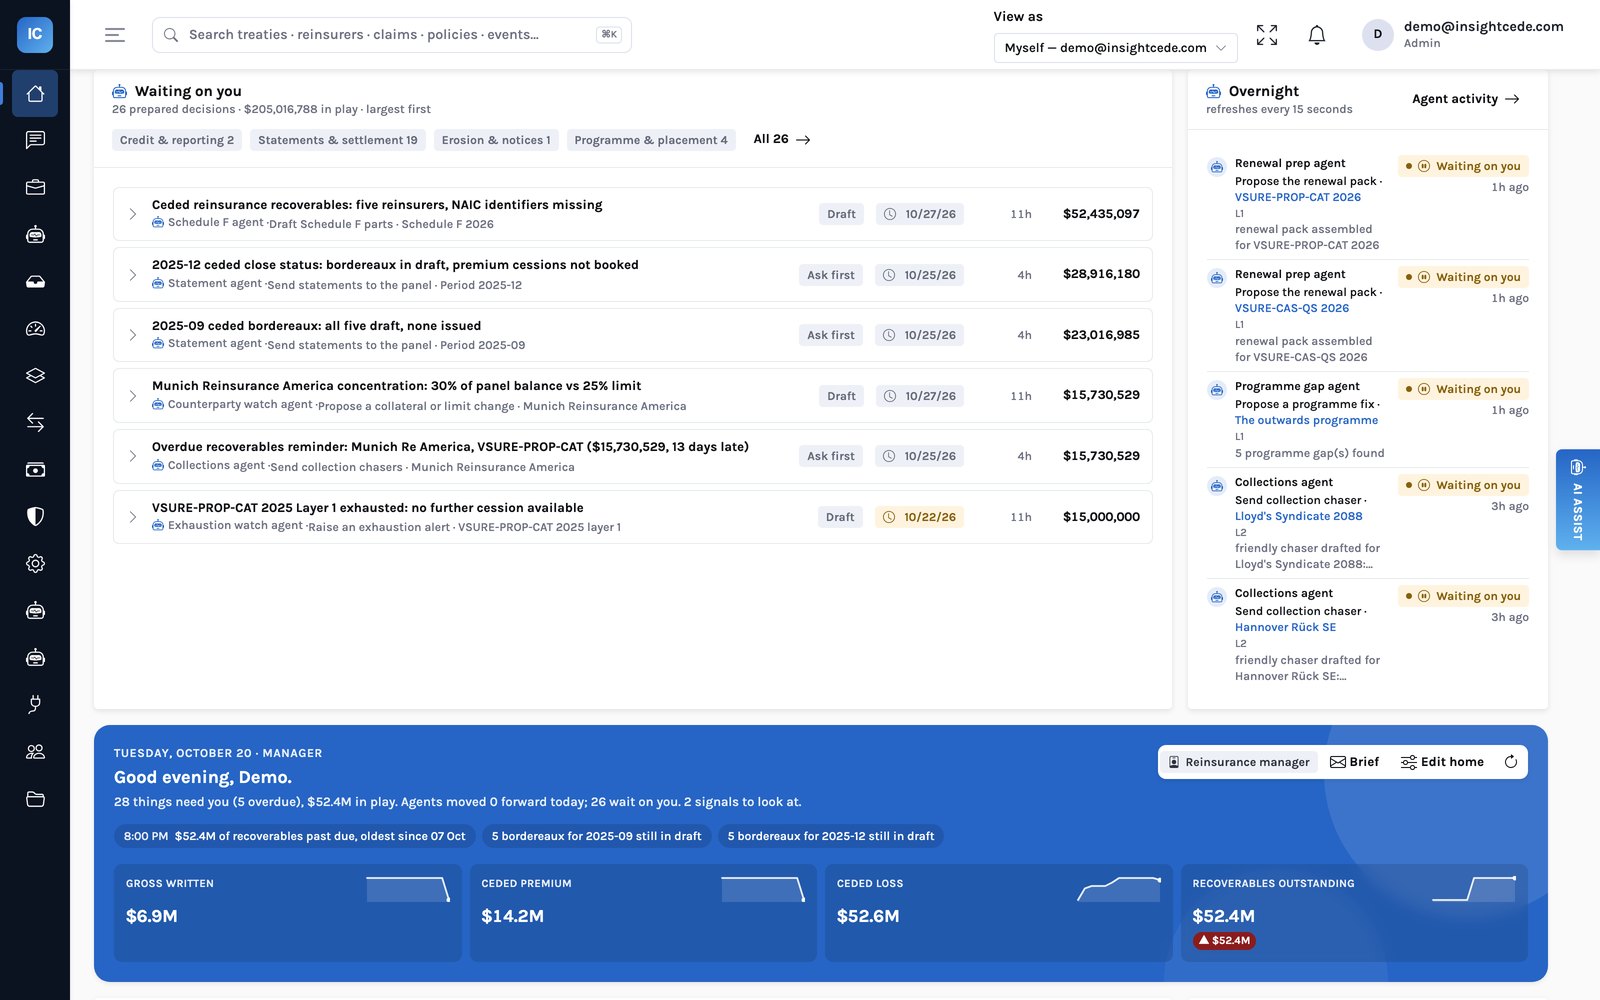Click the Edit home button
The image size is (1600, 1000).
click(x=1442, y=762)
